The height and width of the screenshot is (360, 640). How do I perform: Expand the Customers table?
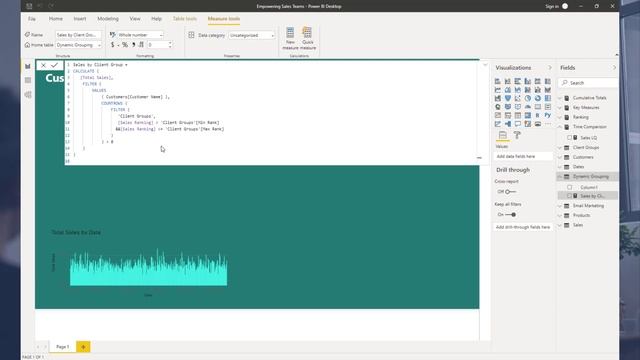560,157
